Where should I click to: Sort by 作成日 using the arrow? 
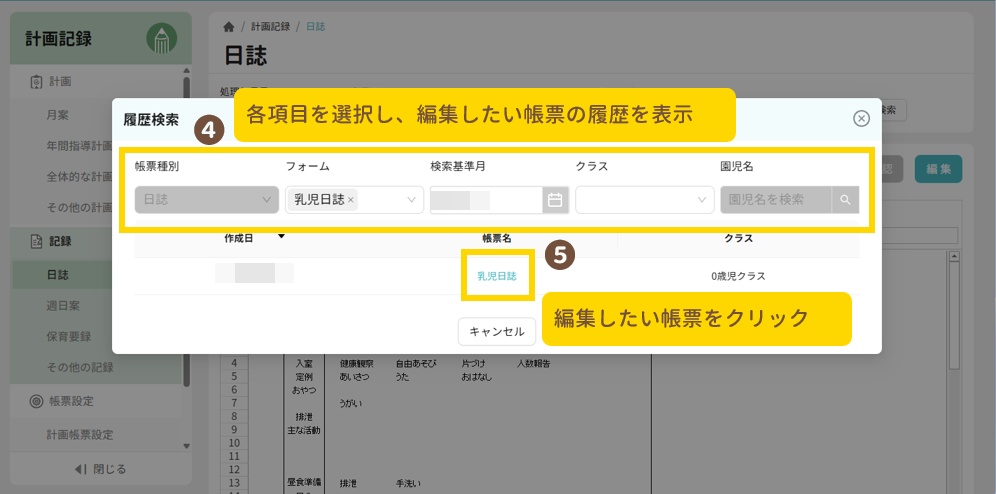pyautogui.click(x=281, y=238)
